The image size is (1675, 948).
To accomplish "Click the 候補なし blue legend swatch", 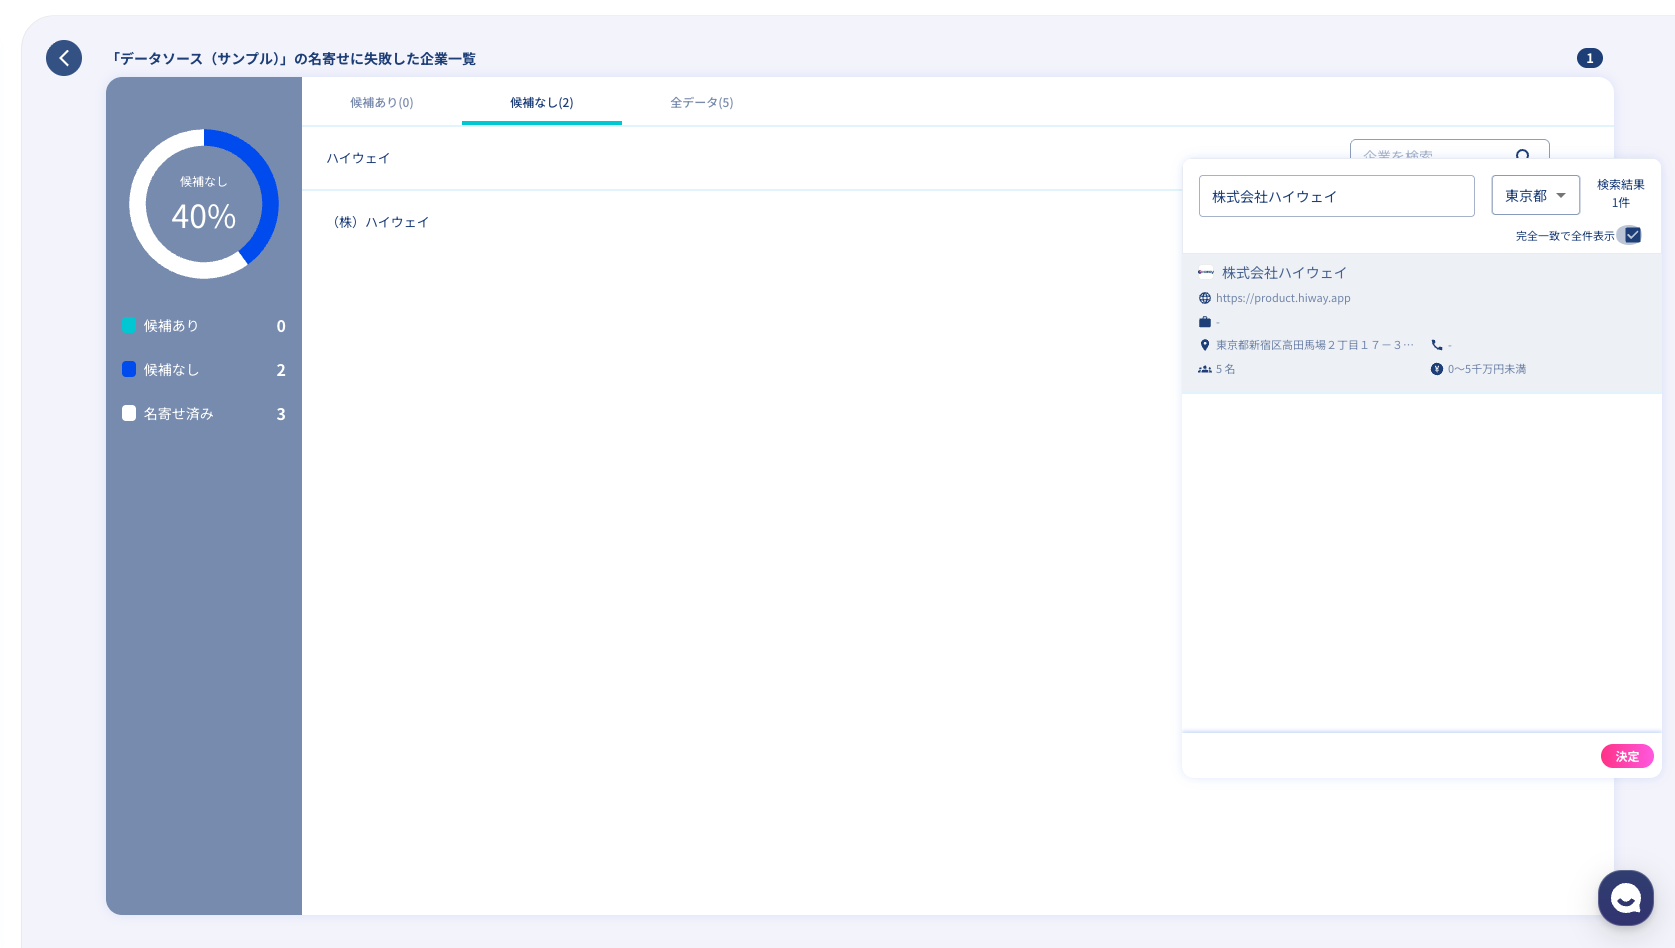I will point(129,369).
